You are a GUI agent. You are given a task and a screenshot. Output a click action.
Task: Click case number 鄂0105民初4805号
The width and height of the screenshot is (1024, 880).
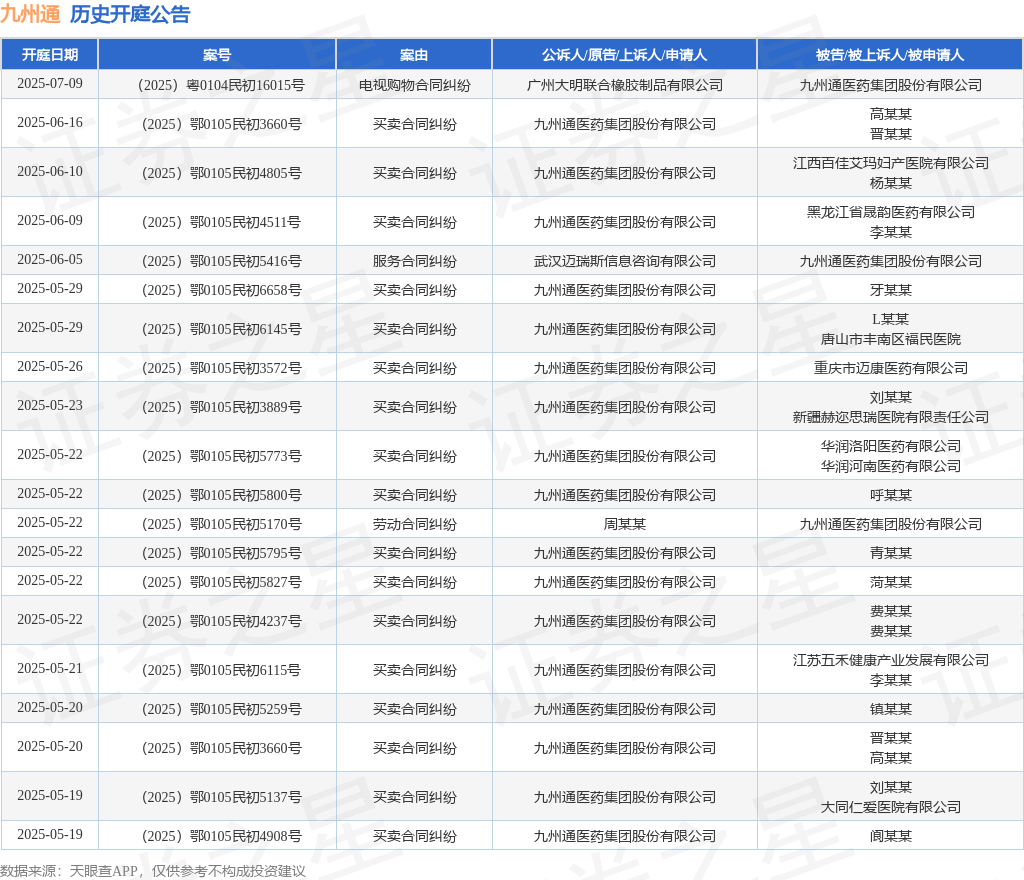221,173
